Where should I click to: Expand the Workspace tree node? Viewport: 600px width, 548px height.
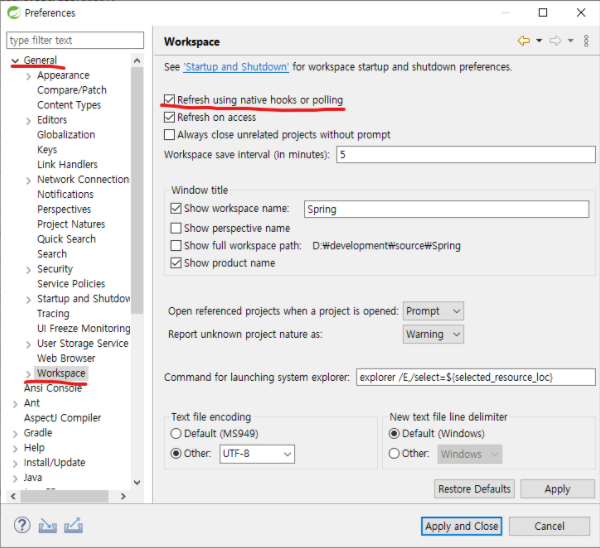[x=28, y=374]
